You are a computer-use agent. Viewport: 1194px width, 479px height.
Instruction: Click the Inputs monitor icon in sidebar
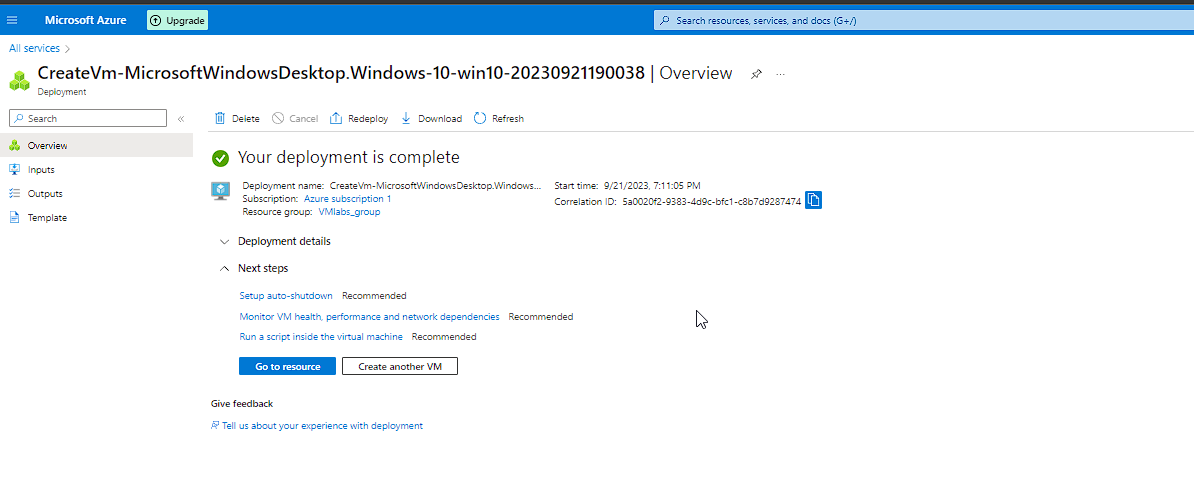pyautogui.click(x=14, y=169)
